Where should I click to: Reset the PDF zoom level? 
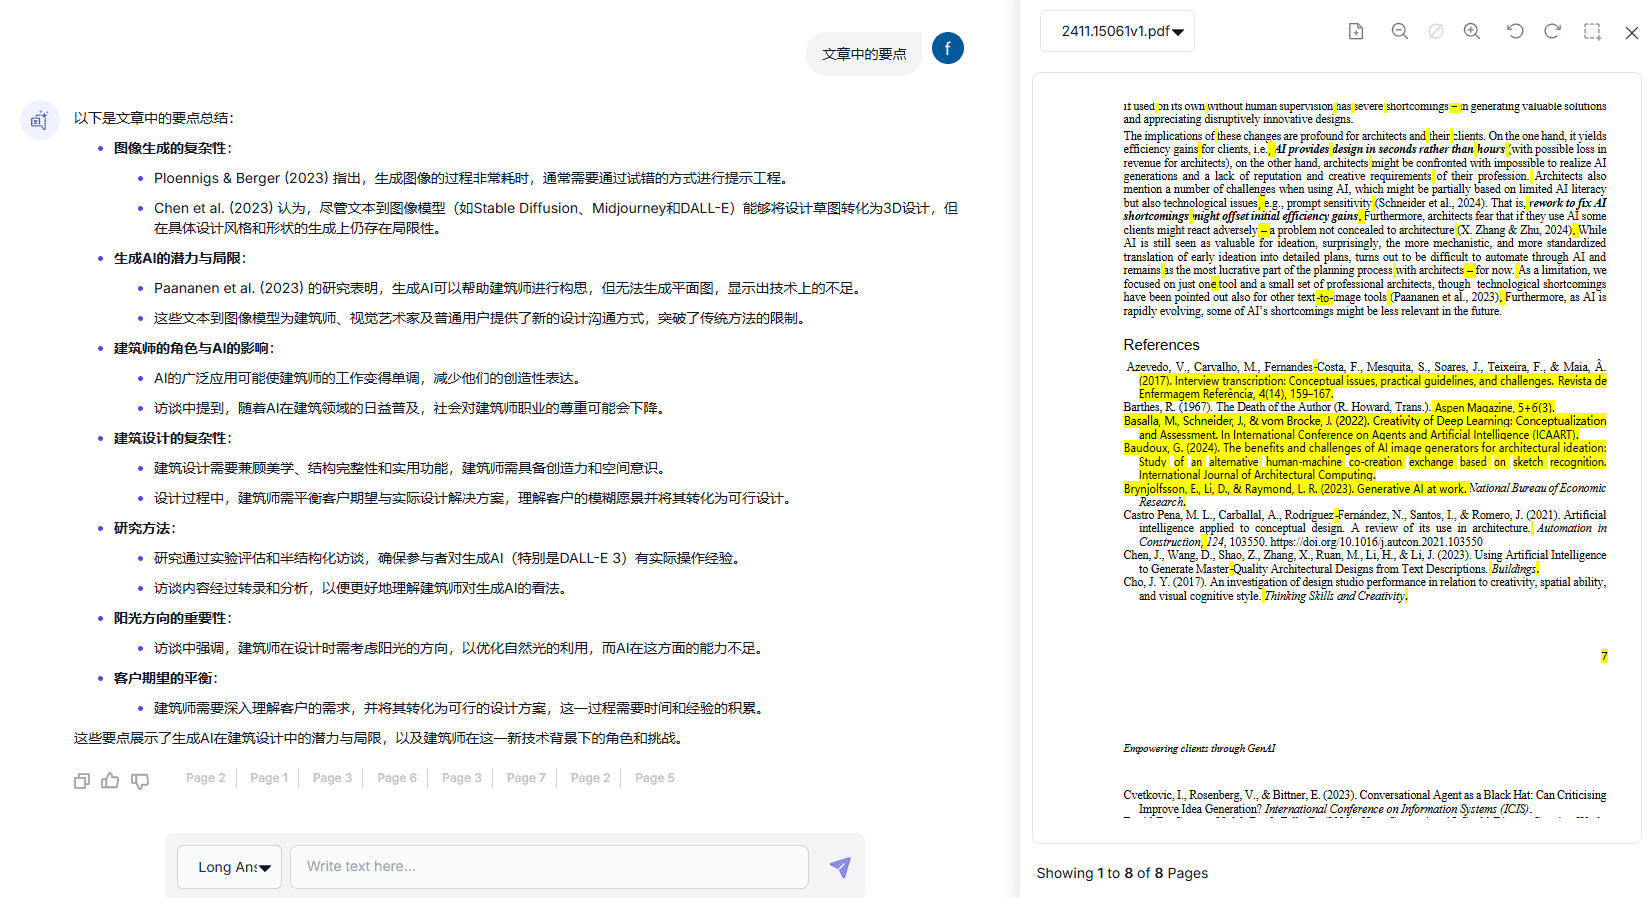tap(1436, 31)
